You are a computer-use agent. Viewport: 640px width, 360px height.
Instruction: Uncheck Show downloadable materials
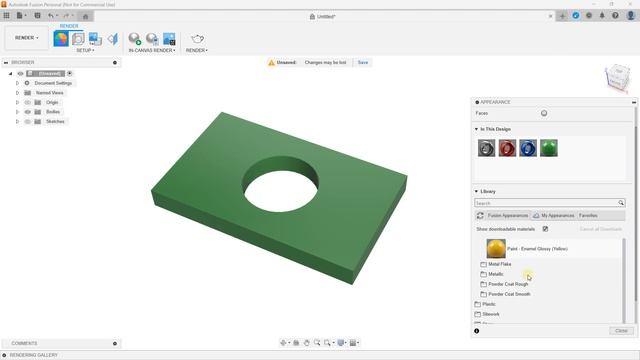(x=545, y=229)
